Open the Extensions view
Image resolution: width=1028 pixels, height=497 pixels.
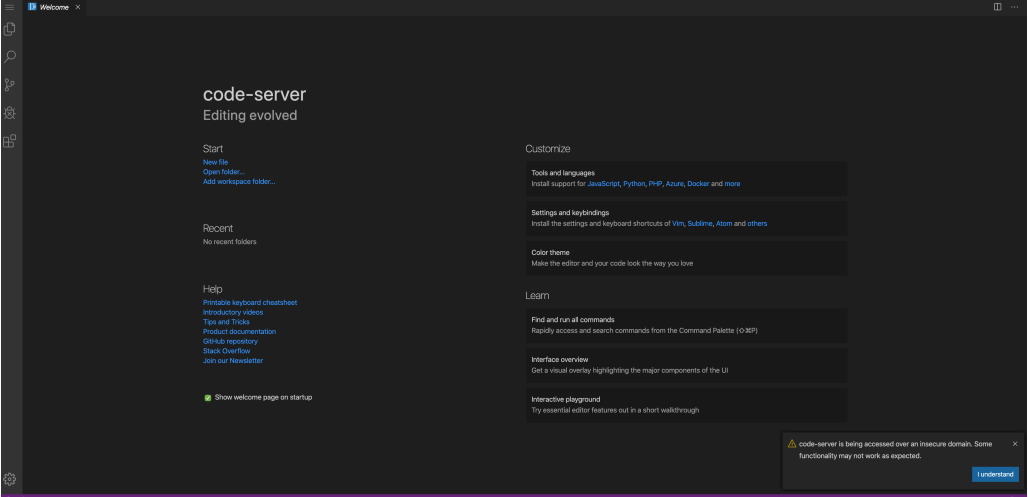coord(9,141)
